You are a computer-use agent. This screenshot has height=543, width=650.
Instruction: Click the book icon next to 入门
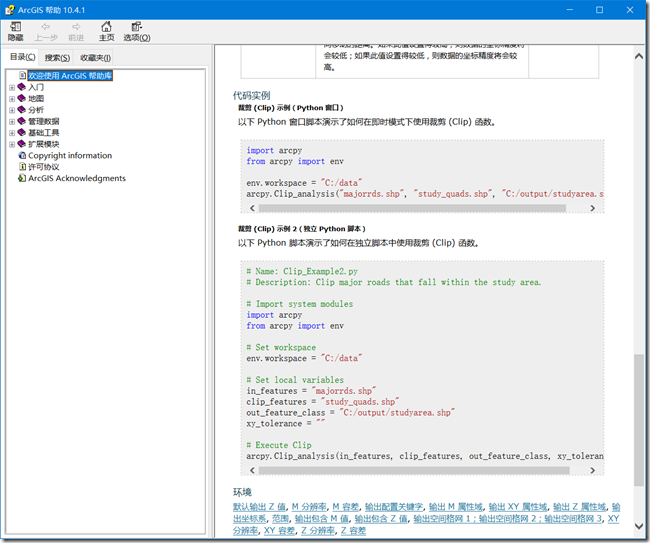22,87
